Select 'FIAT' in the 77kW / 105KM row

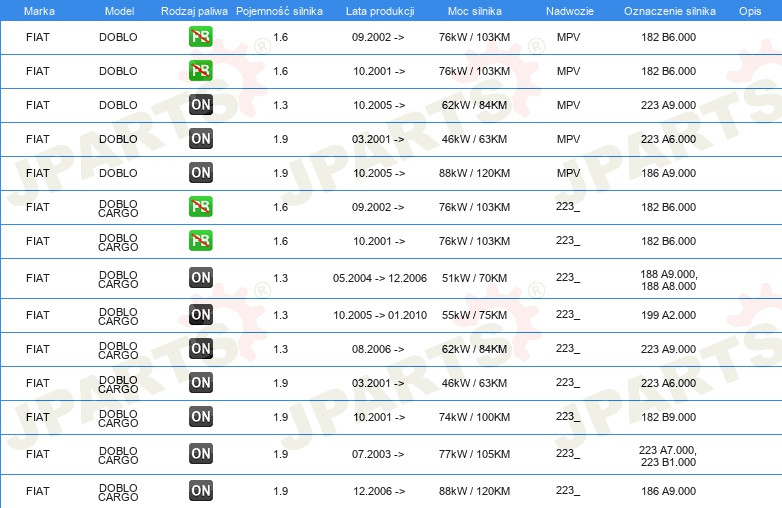coord(38,454)
